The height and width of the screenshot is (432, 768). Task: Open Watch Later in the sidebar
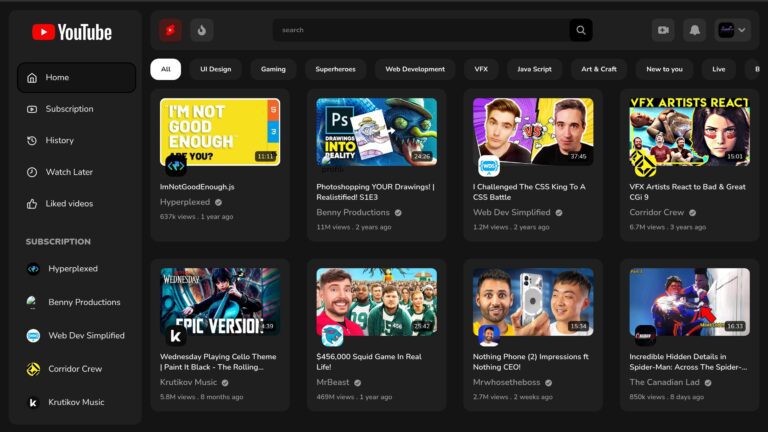76,172
